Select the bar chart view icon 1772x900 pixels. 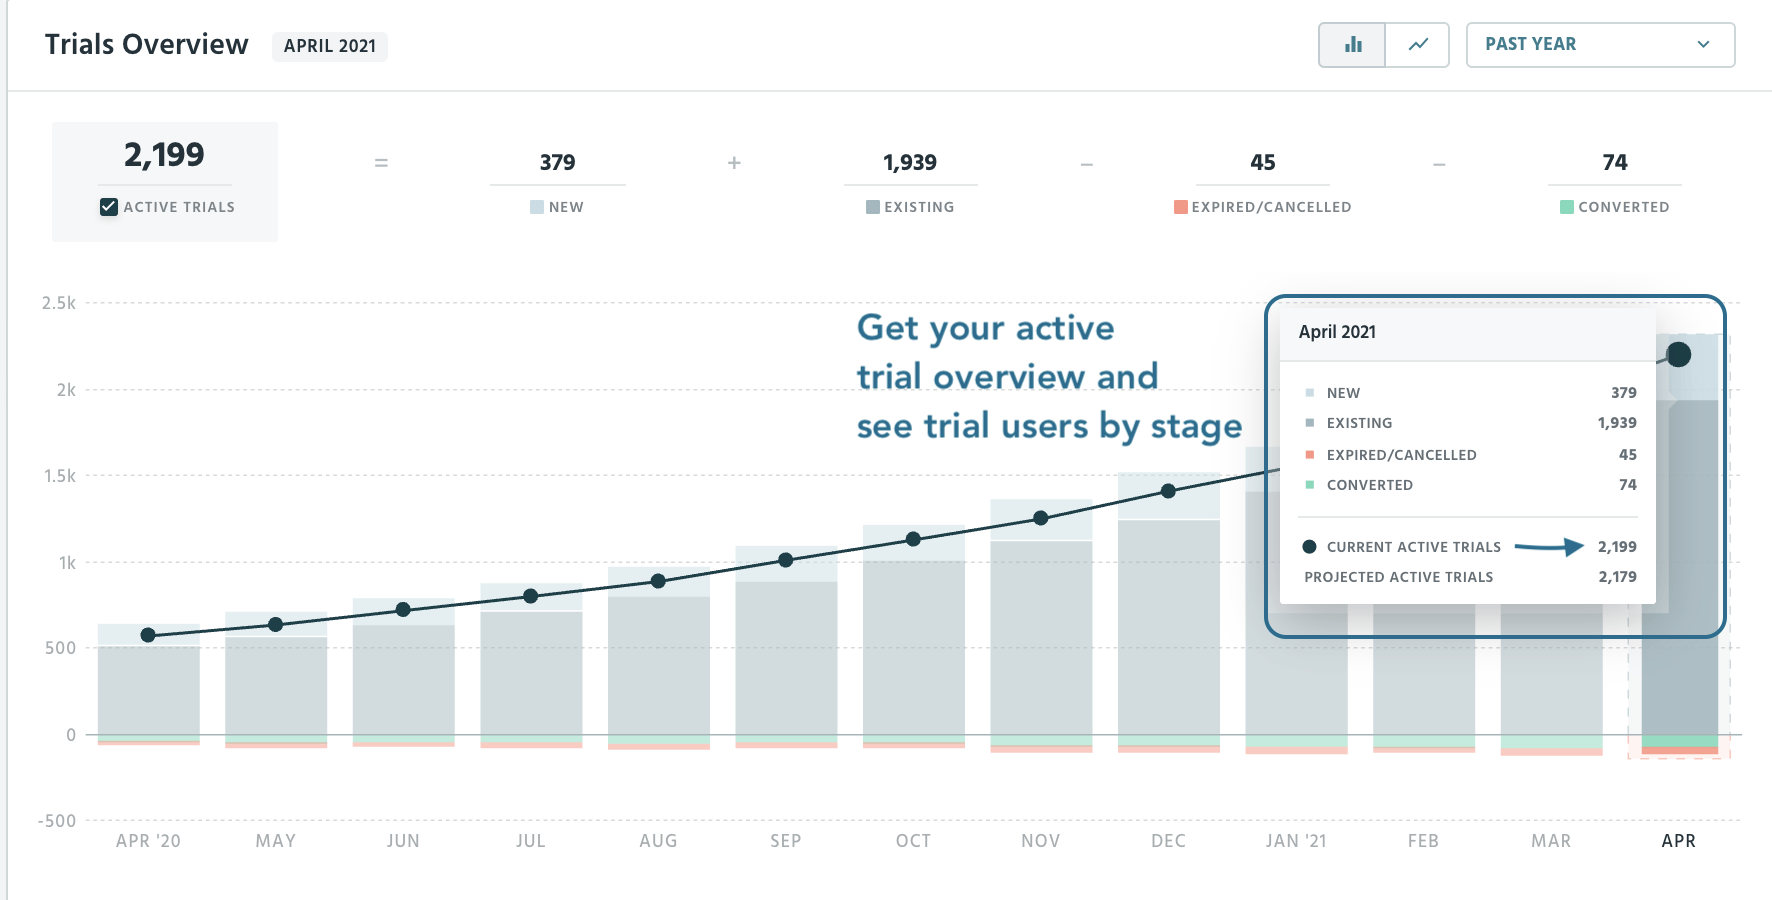point(1351,45)
